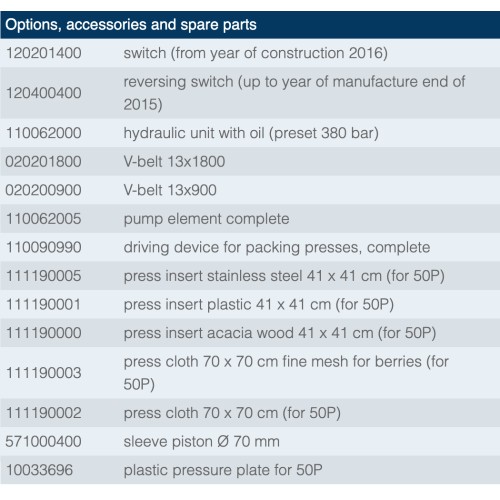Select pump element complete row
This screenshot has width=500, height=500.
pos(250,219)
